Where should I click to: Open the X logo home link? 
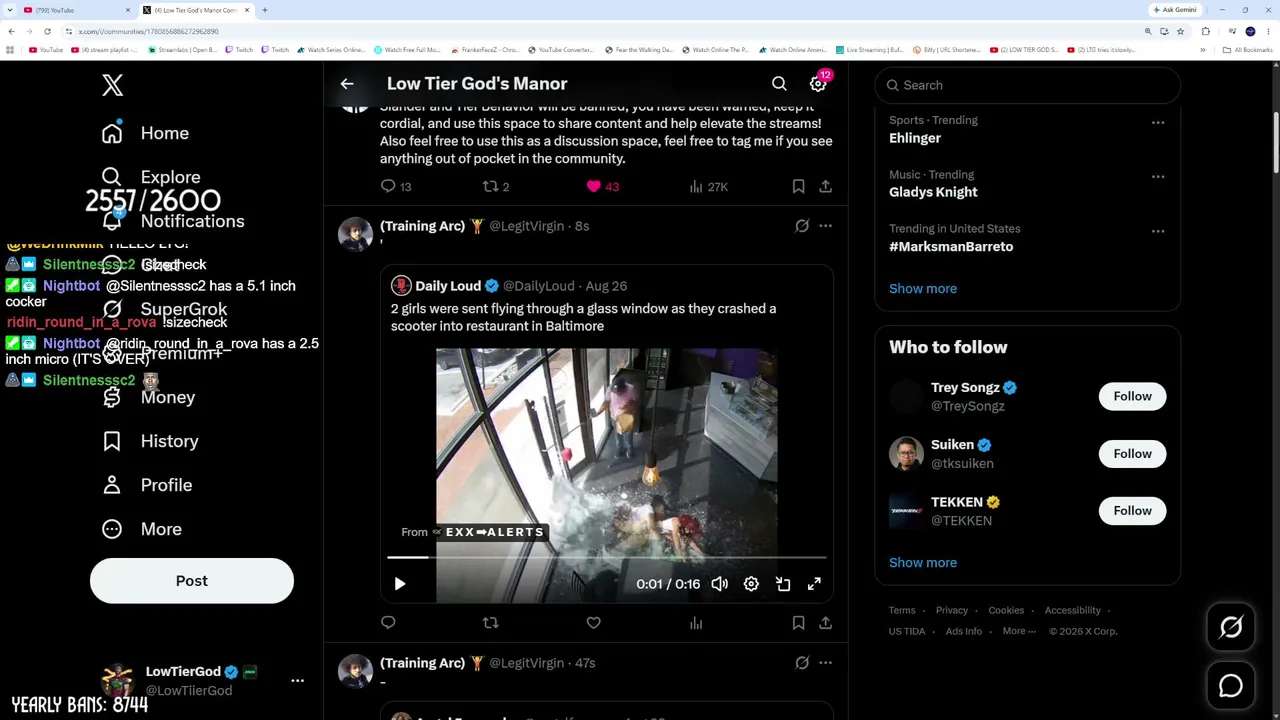coord(112,85)
